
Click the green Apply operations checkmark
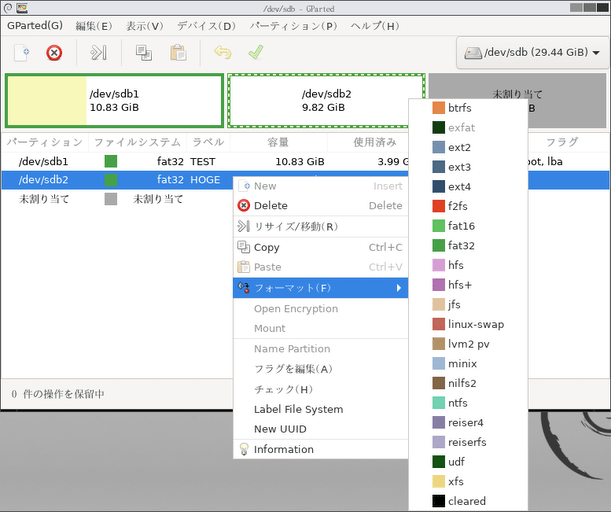pyautogui.click(x=256, y=52)
